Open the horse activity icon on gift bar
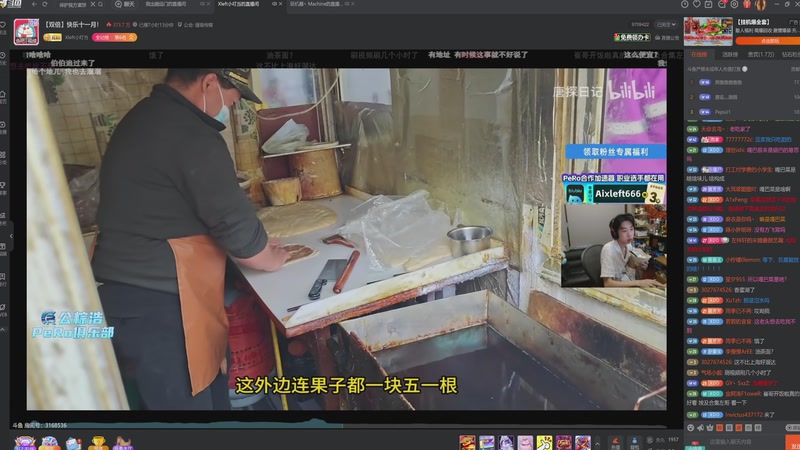This screenshot has height=450, width=800. 122,443
